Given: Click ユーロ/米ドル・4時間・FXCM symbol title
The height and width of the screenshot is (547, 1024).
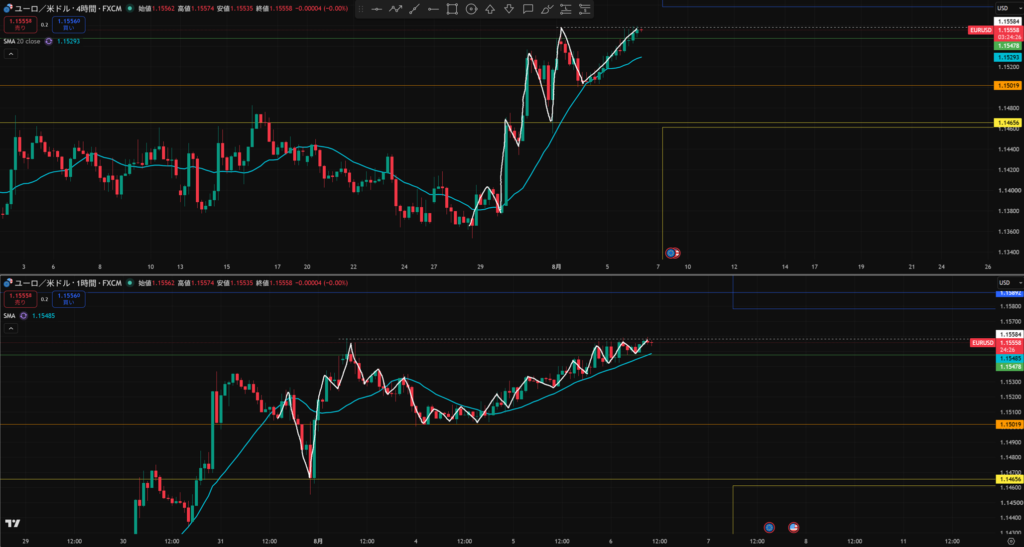Looking at the screenshot, I should (68, 9).
